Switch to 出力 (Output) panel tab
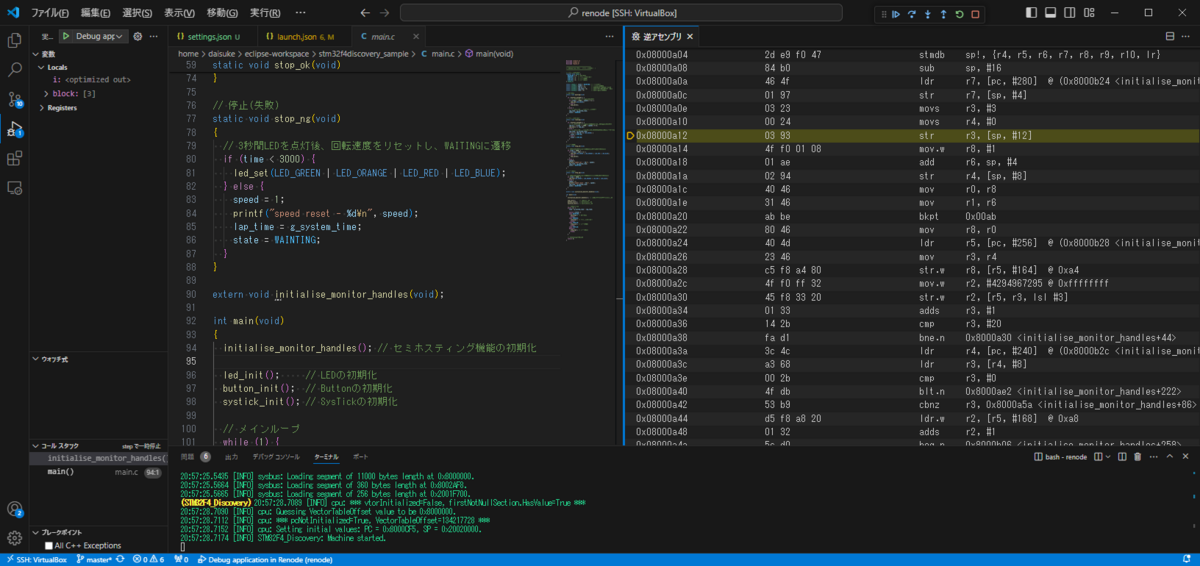The image size is (1200, 566). click(x=231, y=456)
